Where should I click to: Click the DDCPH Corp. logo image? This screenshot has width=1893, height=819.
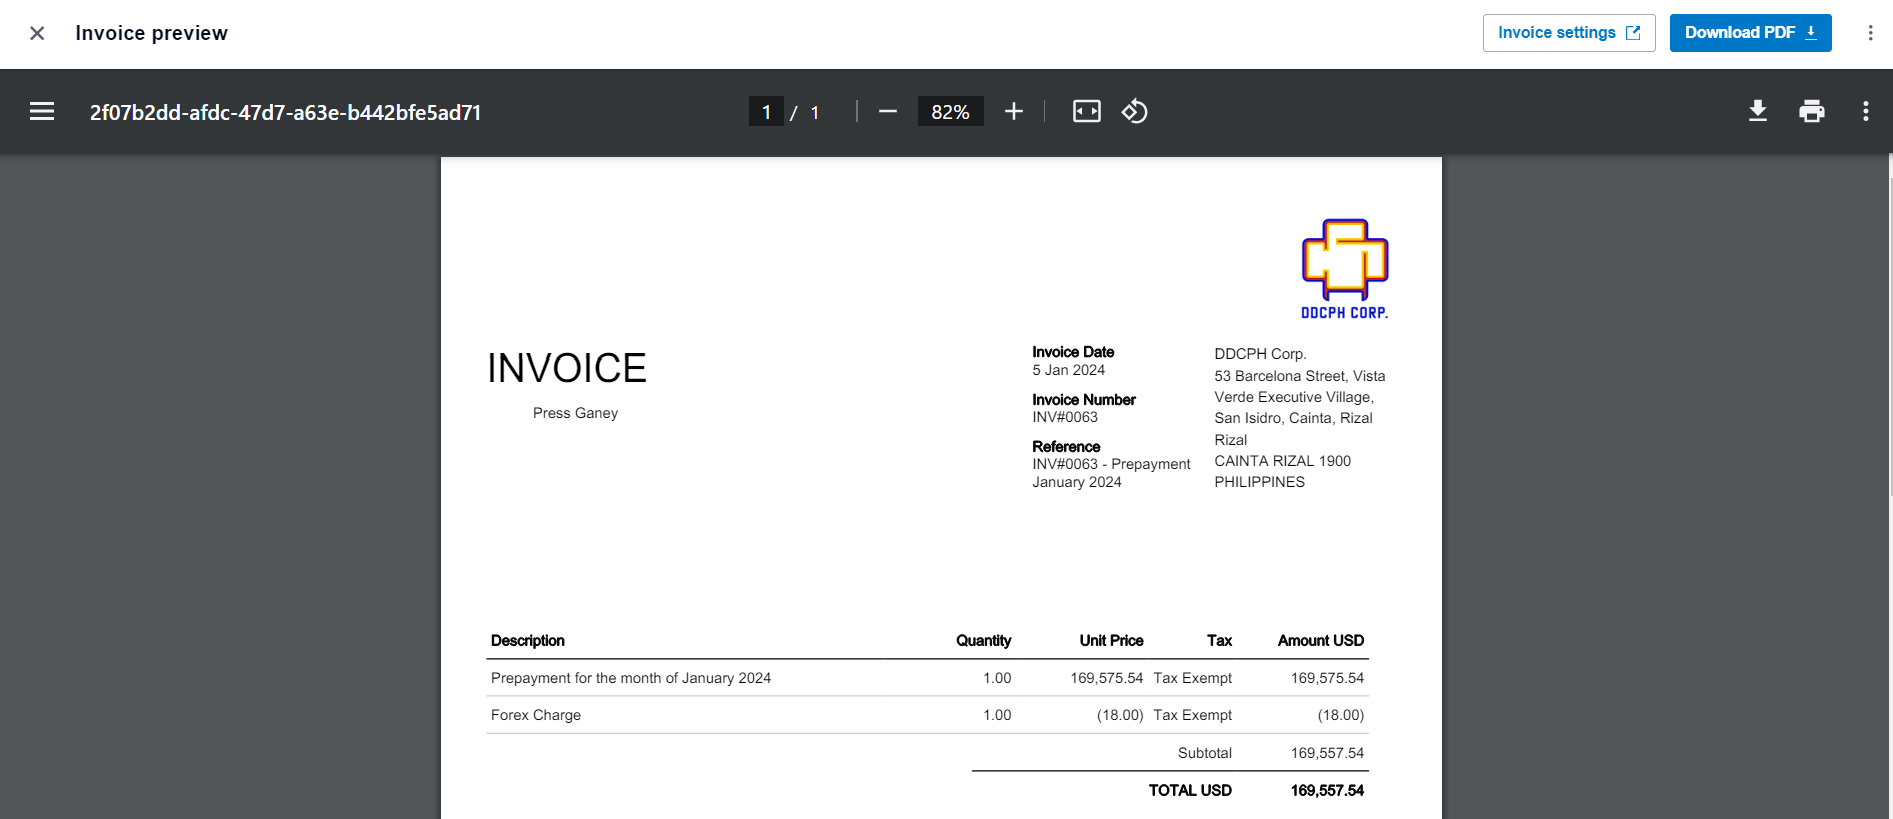[x=1345, y=269]
